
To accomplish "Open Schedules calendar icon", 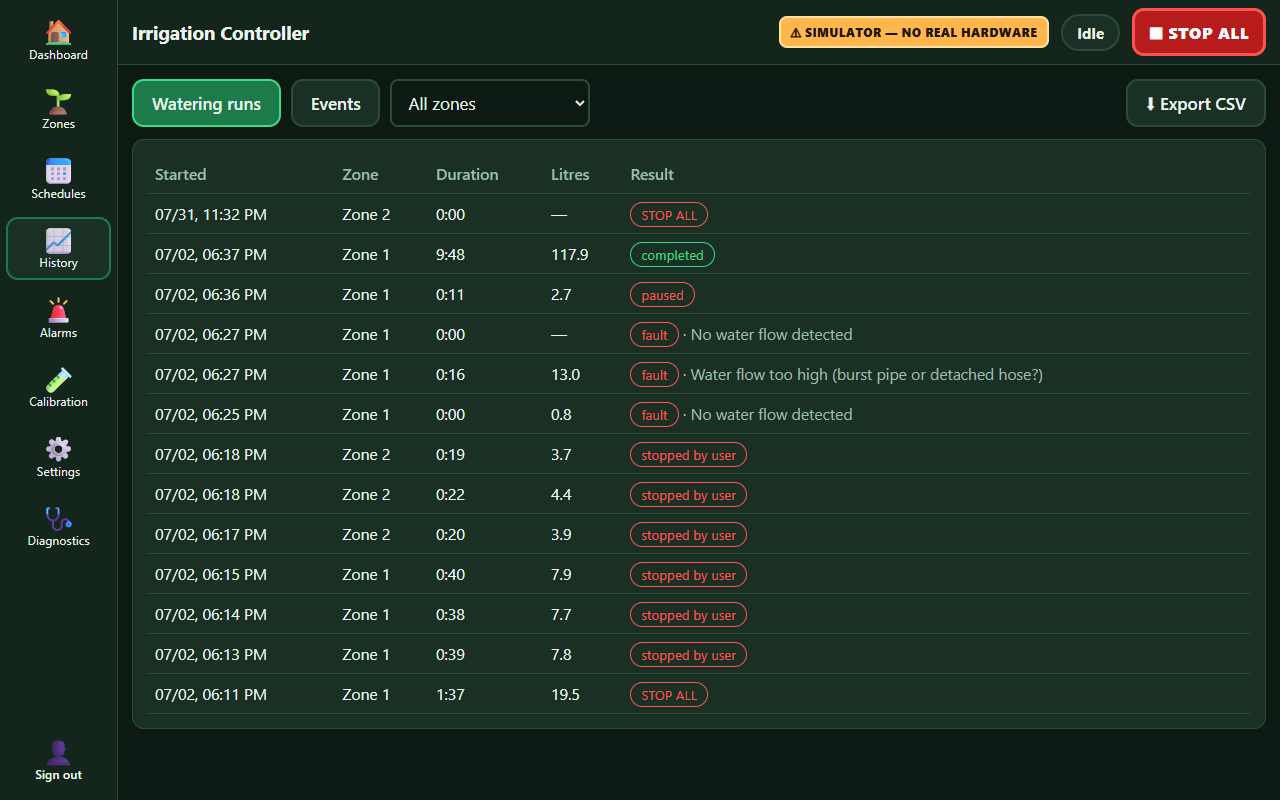I will point(58,171).
